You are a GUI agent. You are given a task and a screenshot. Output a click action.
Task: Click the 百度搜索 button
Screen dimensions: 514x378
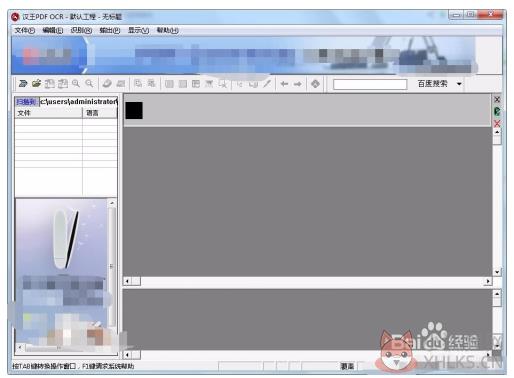[432, 84]
